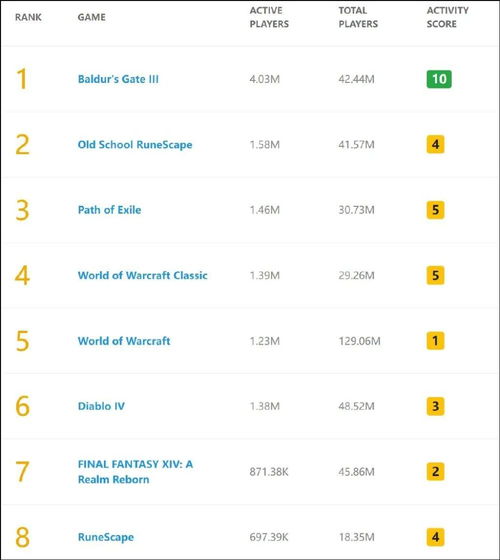Open the World of Warcraft link

click(x=124, y=341)
